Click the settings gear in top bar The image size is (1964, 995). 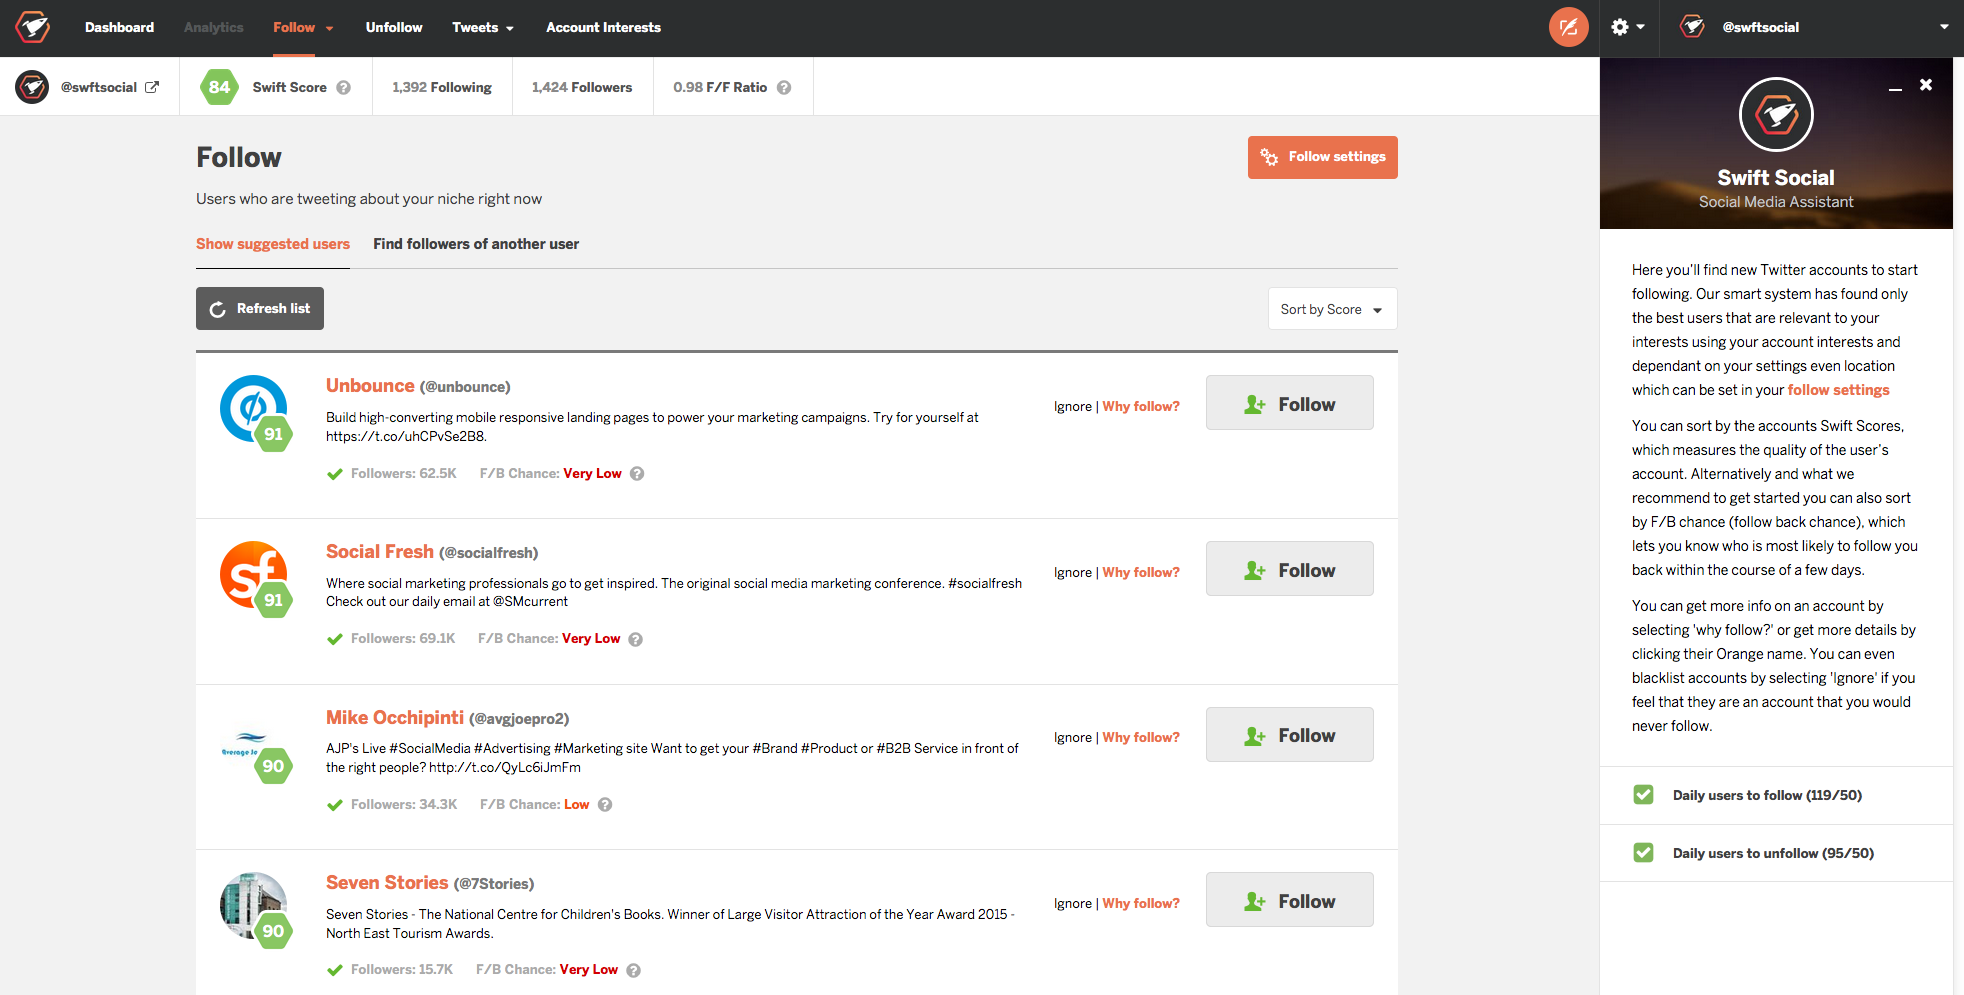(x=1621, y=27)
